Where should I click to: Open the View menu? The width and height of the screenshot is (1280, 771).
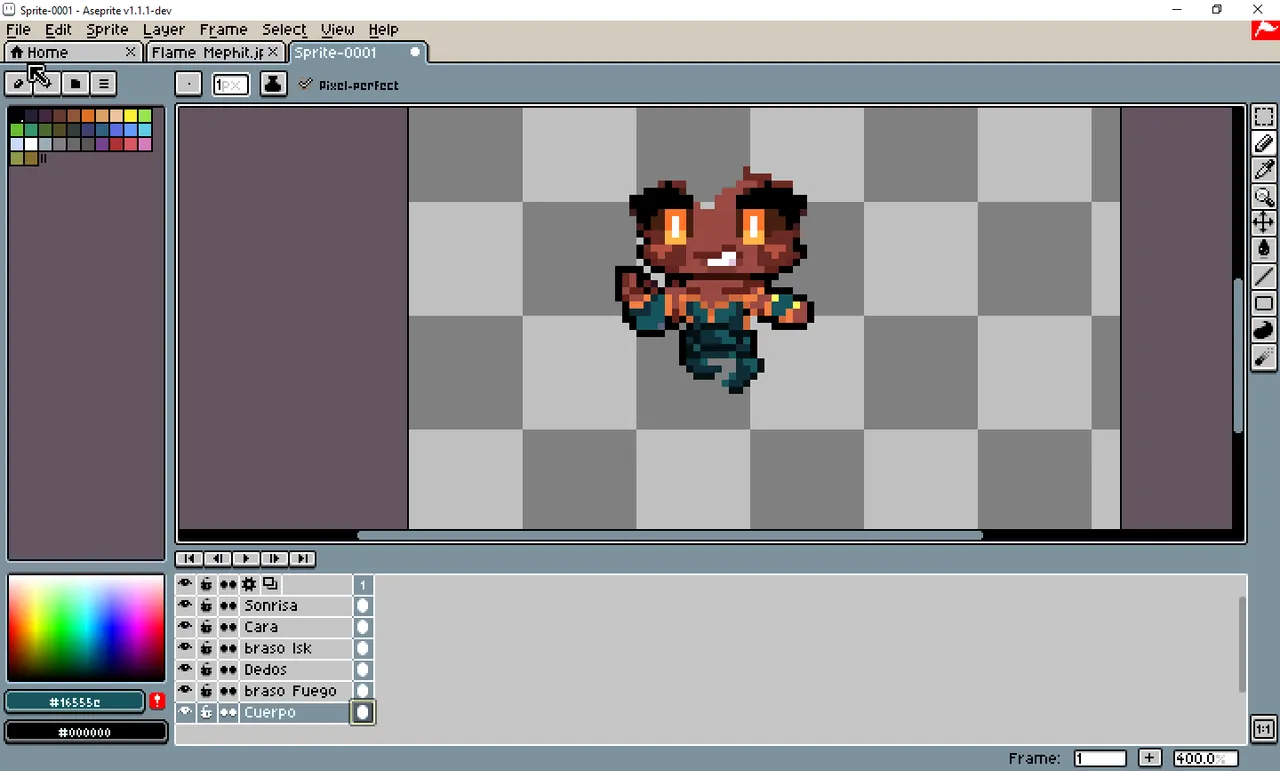pyautogui.click(x=337, y=29)
